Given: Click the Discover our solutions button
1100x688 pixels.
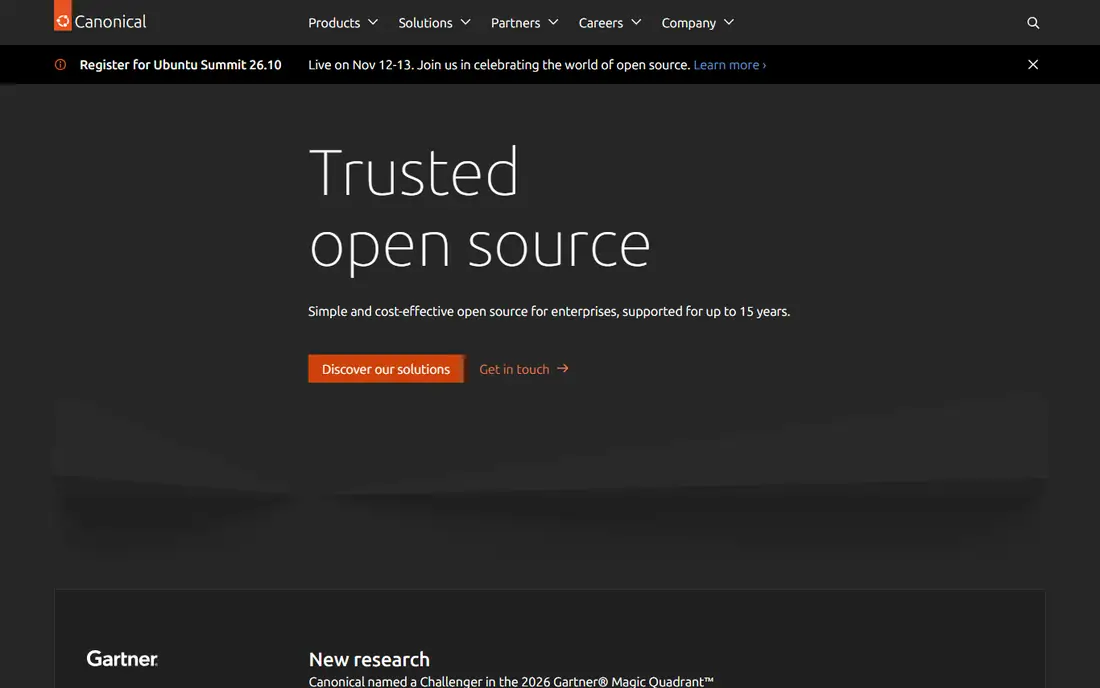Looking at the screenshot, I should tap(386, 369).
